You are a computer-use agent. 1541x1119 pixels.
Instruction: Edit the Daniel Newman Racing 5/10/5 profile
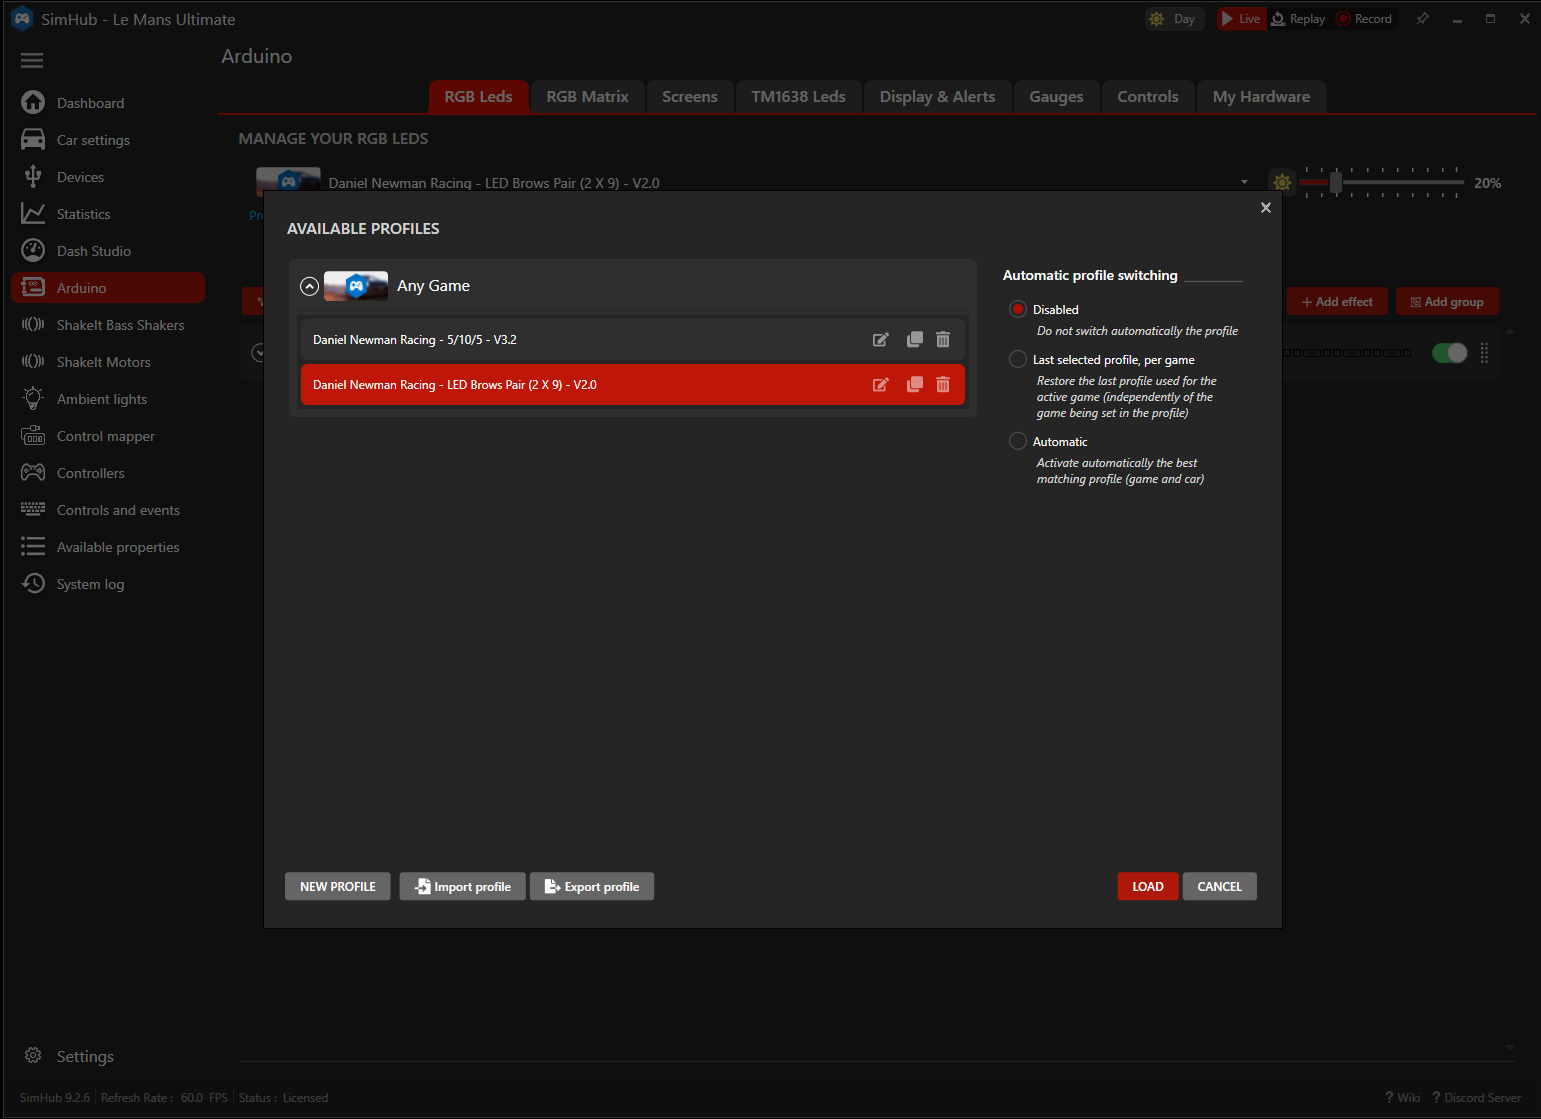[881, 339]
